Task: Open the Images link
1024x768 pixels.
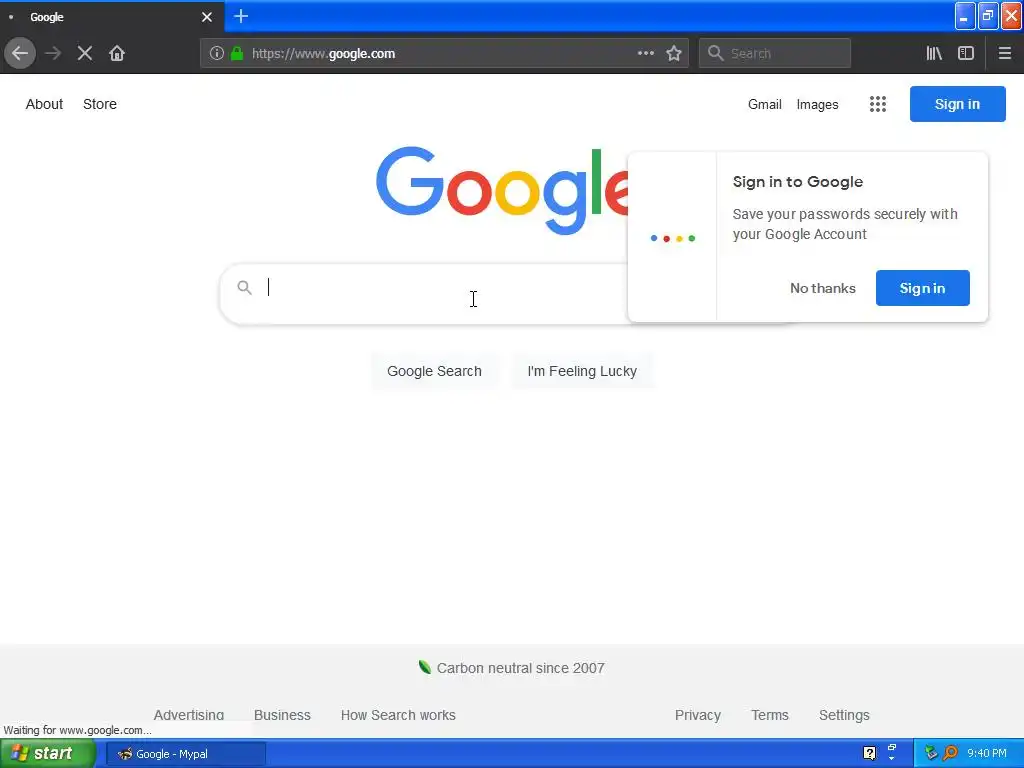Action: coord(817,104)
